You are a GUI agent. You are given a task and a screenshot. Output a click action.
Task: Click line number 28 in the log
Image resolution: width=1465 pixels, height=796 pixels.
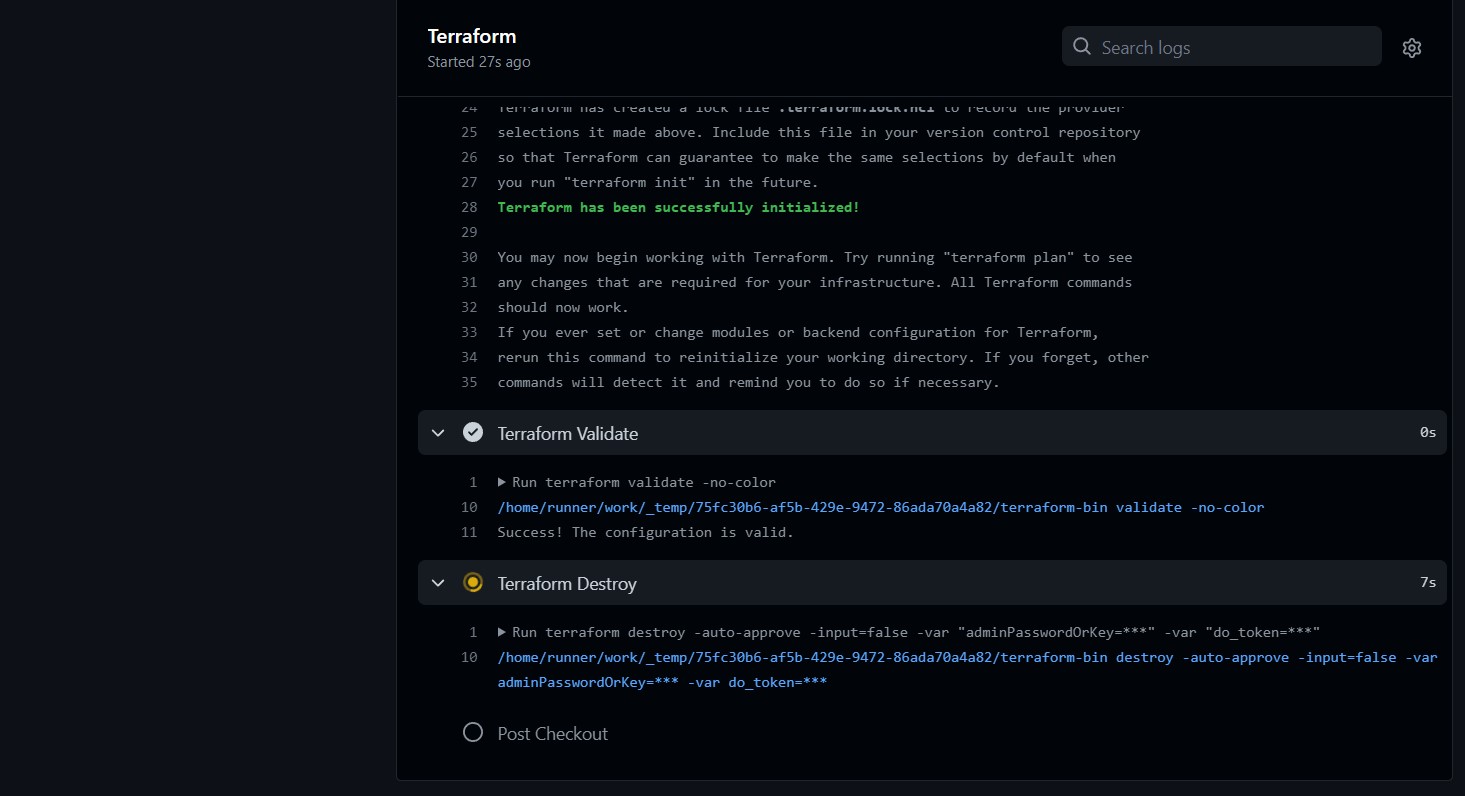(469, 207)
